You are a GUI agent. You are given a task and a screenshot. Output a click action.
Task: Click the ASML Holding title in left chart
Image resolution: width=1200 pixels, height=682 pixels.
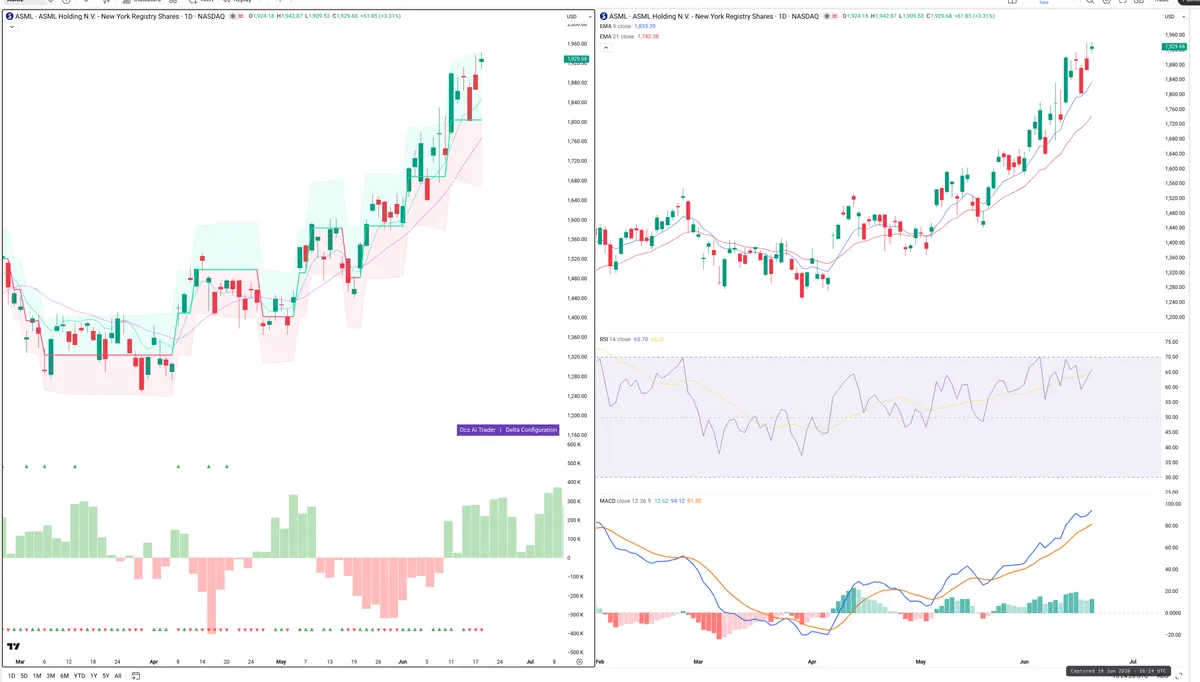pos(120,17)
